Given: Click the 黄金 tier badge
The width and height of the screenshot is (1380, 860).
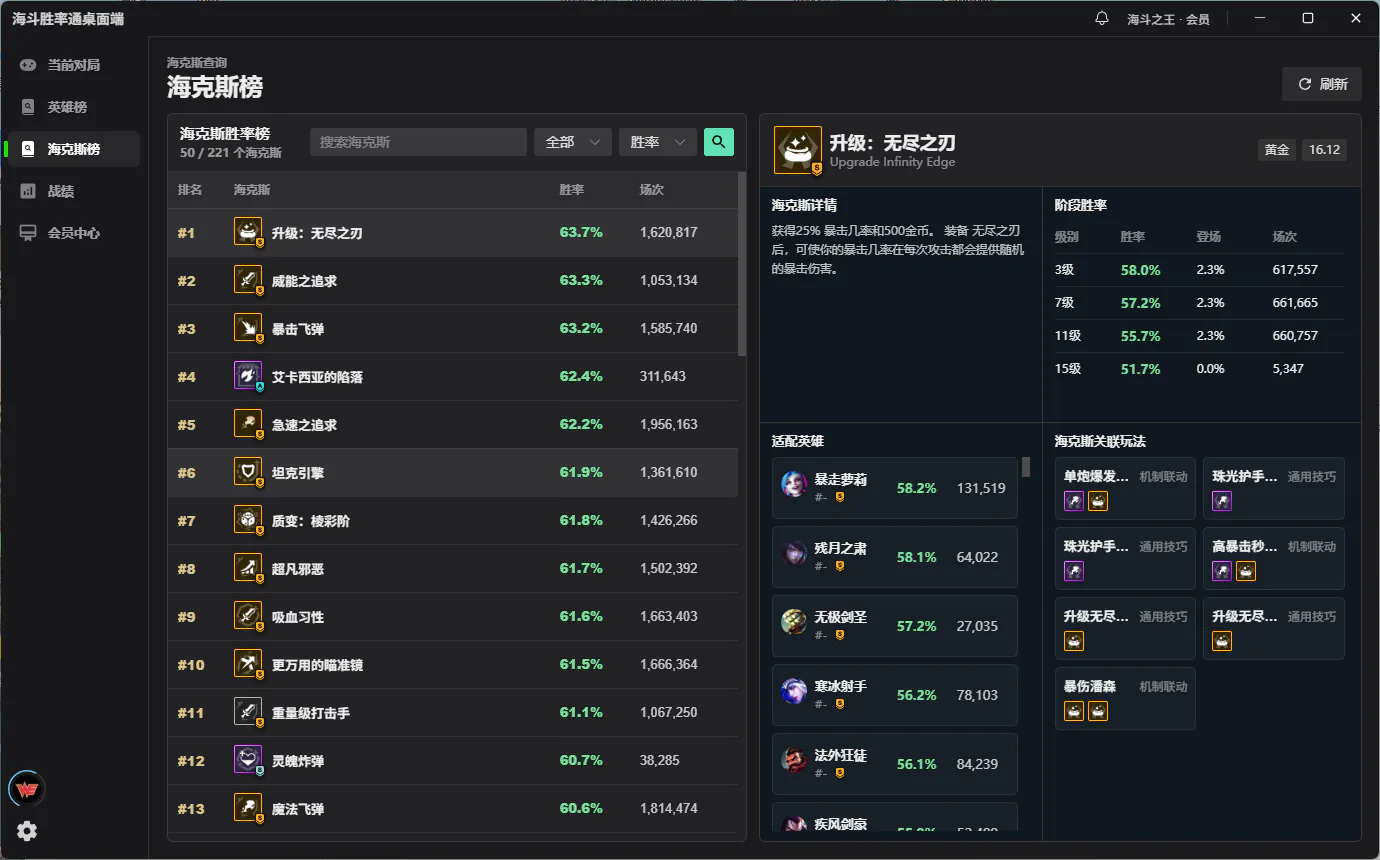Looking at the screenshot, I should pos(1277,150).
